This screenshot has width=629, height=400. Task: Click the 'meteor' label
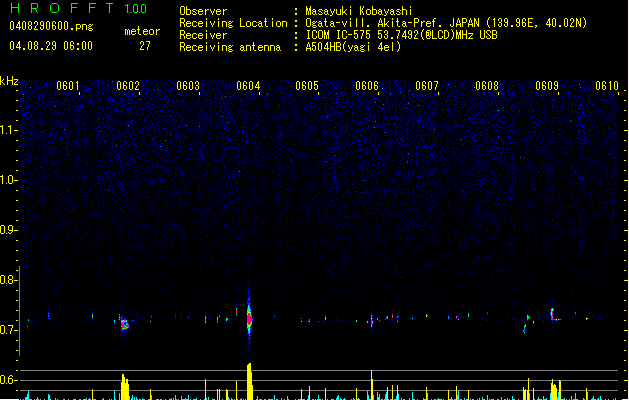(x=142, y=31)
